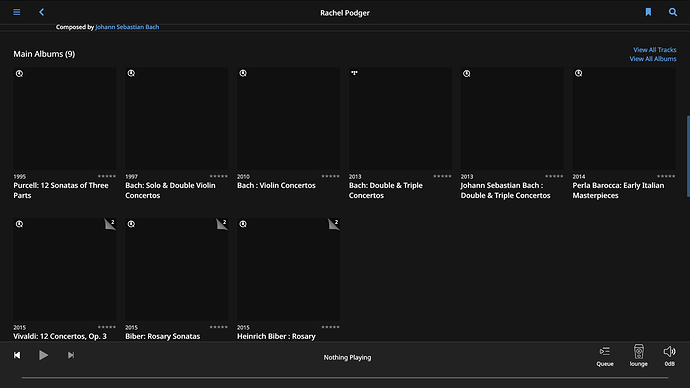Click source badge on Vivaldi 12 Concertos cover

pos(19,224)
